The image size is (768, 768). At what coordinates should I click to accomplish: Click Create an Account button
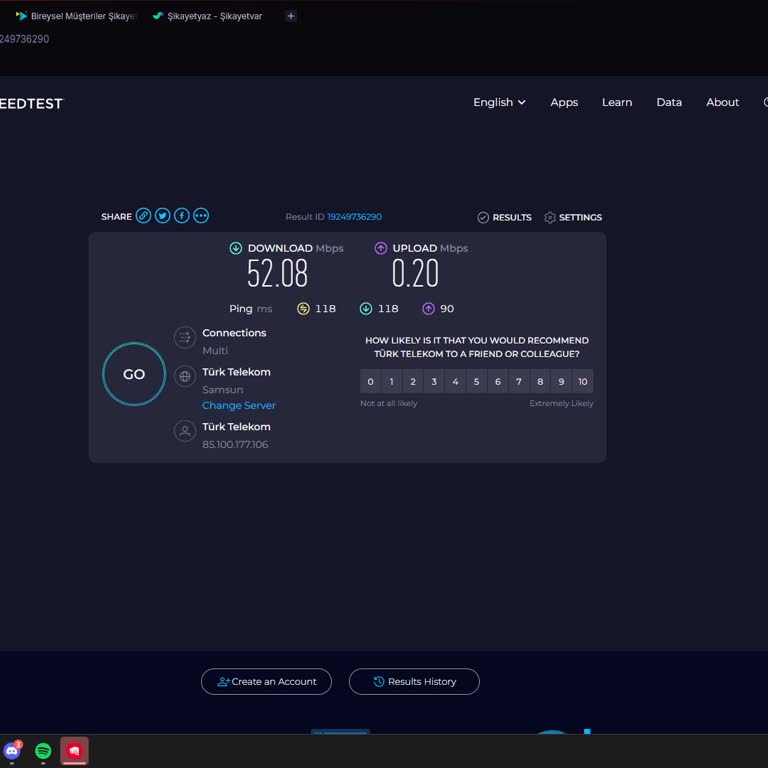(x=266, y=681)
